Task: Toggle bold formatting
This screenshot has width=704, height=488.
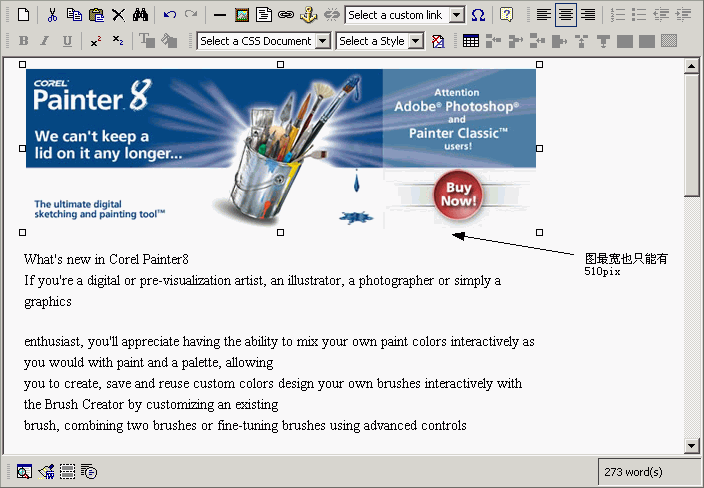Action: [x=23, y=41]
